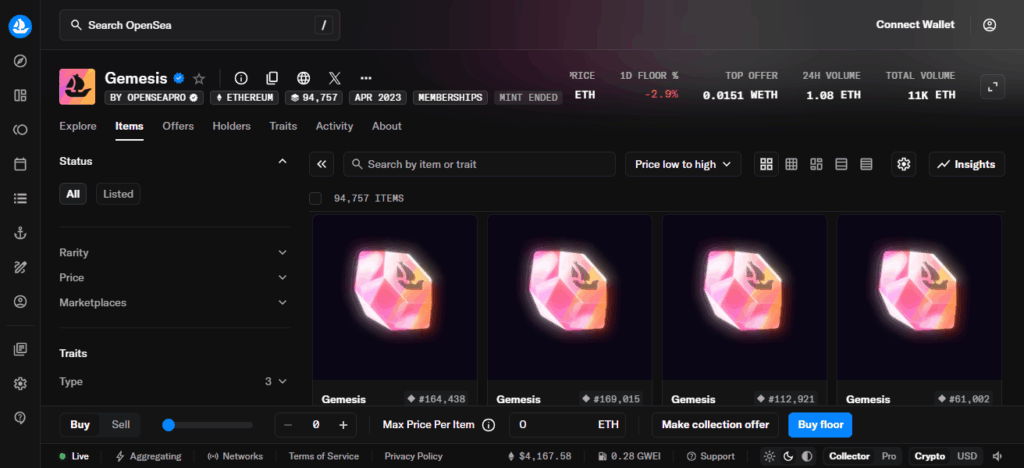Open the Offers tab
This screenshot has height=468, width=1024.
tap(178, 126)
